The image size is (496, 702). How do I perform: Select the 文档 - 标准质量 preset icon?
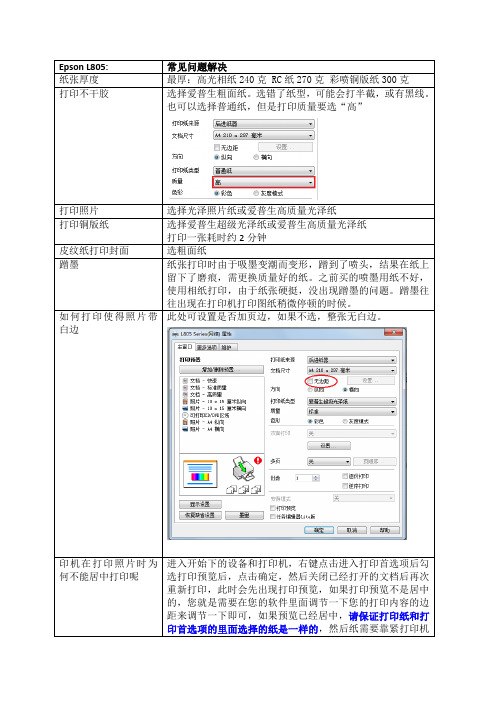click(x=185, y=388)
